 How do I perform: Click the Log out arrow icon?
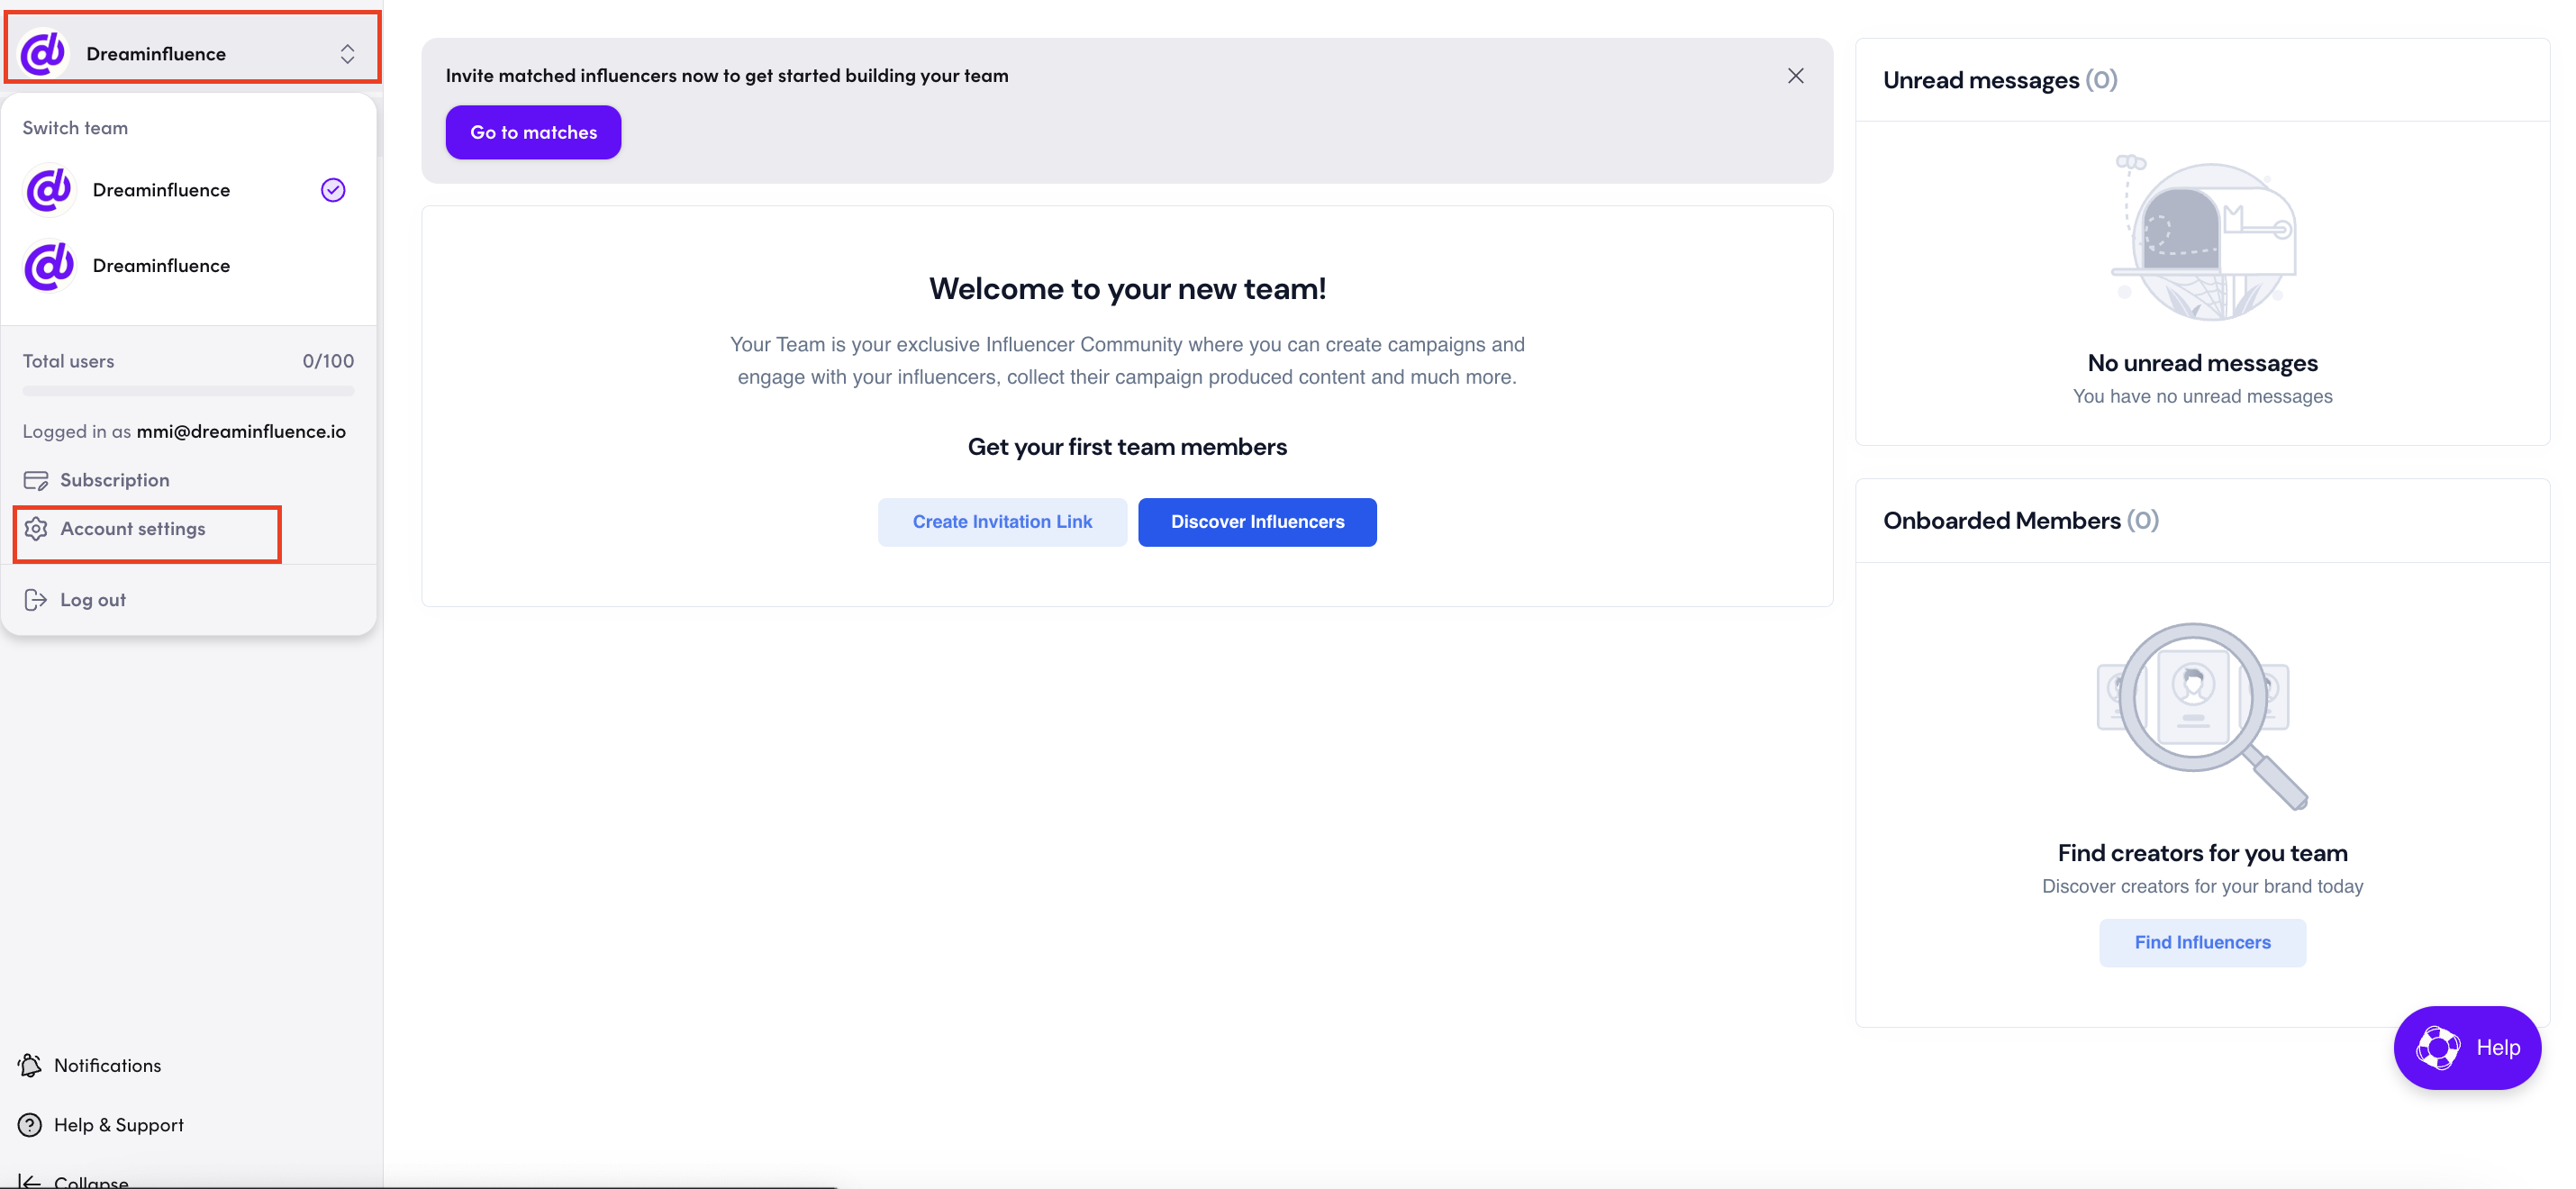[x=36, y=600]
